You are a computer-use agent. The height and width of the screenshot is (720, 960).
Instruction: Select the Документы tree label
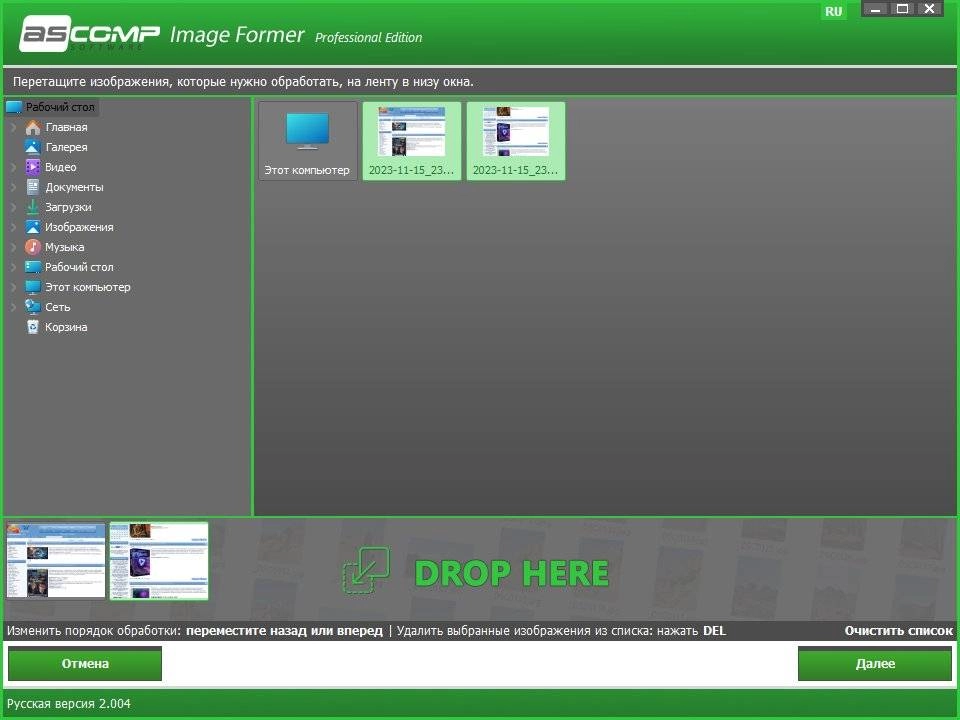pyautogui.click(x=74, y=187)
